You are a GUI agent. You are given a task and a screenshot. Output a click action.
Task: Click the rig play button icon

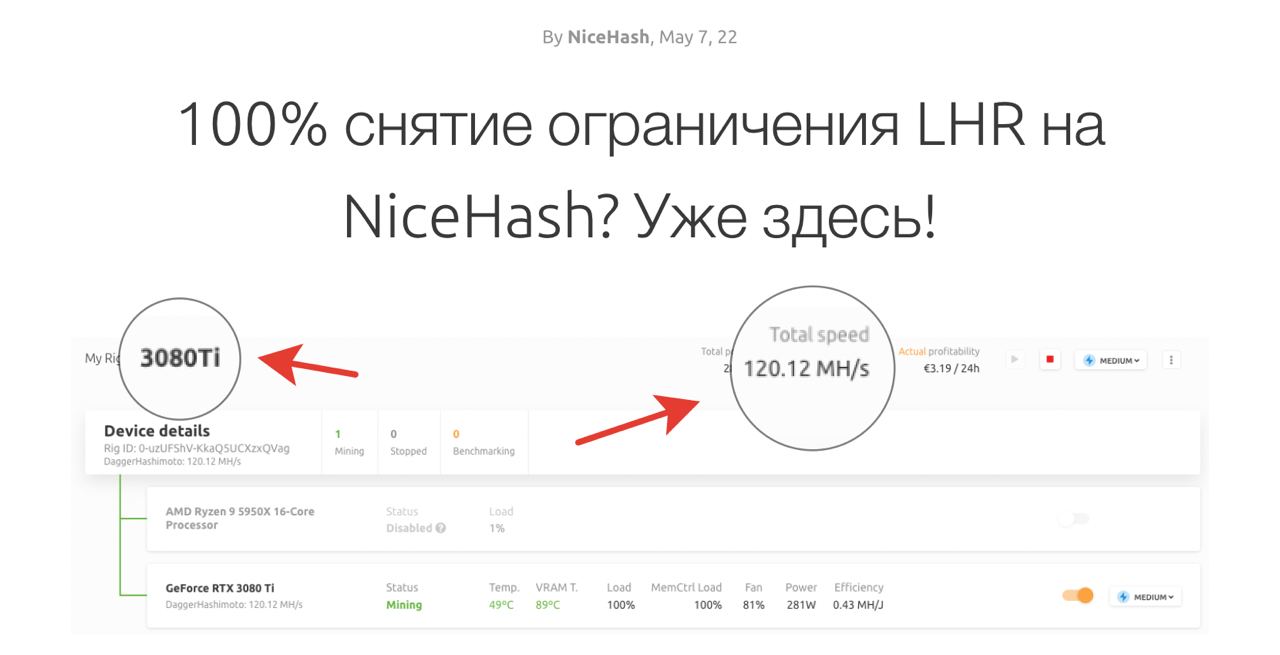(1015, 359)
